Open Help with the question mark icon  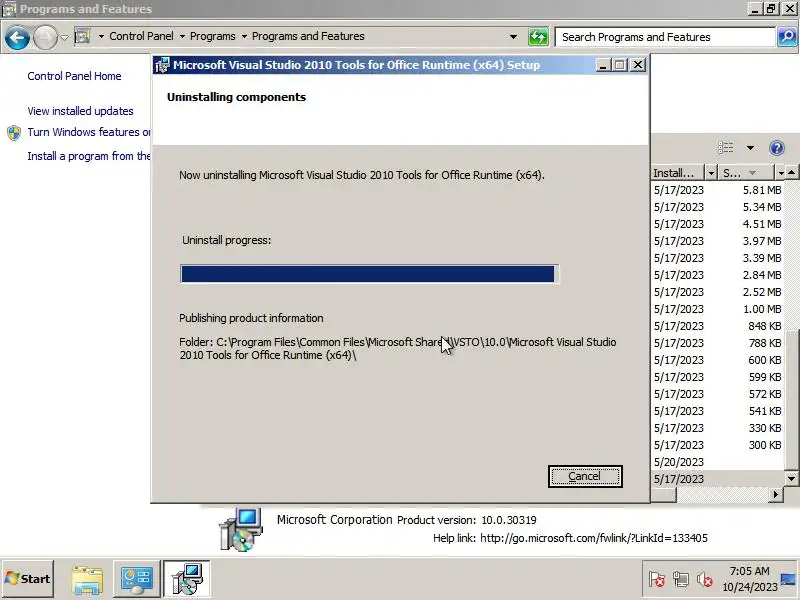[x=776, y=148]
